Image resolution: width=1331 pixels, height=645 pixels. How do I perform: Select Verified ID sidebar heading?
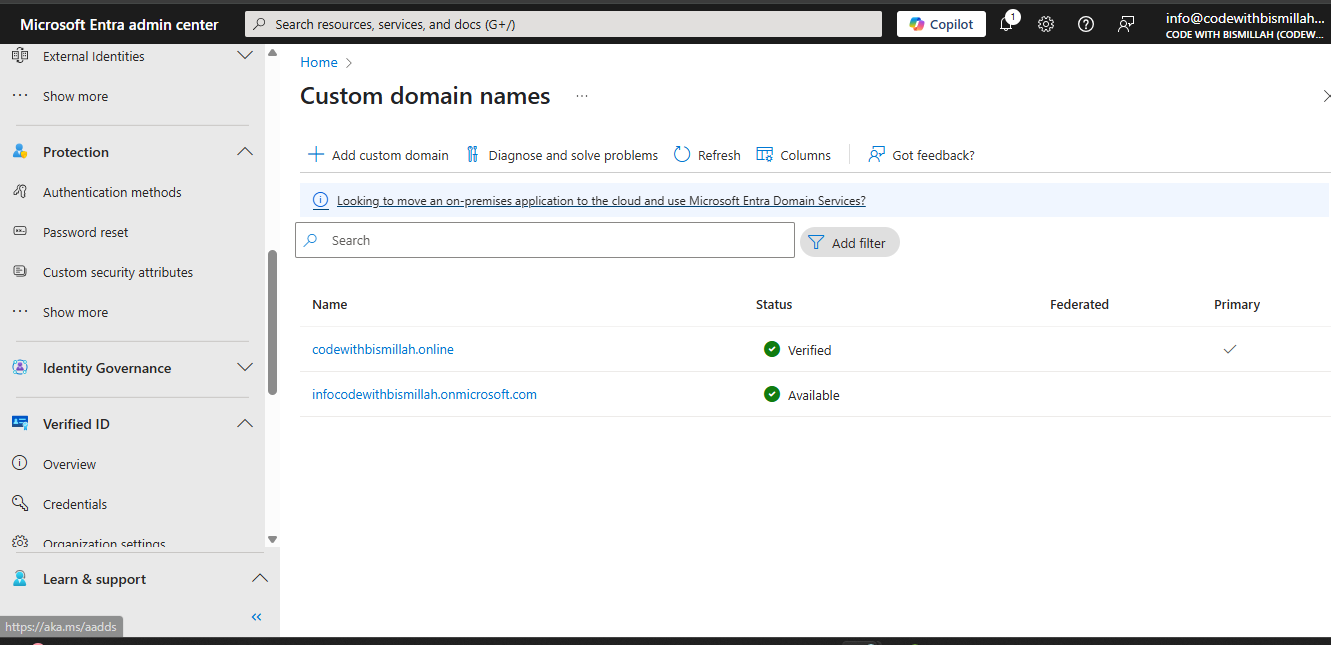point(76,424)
